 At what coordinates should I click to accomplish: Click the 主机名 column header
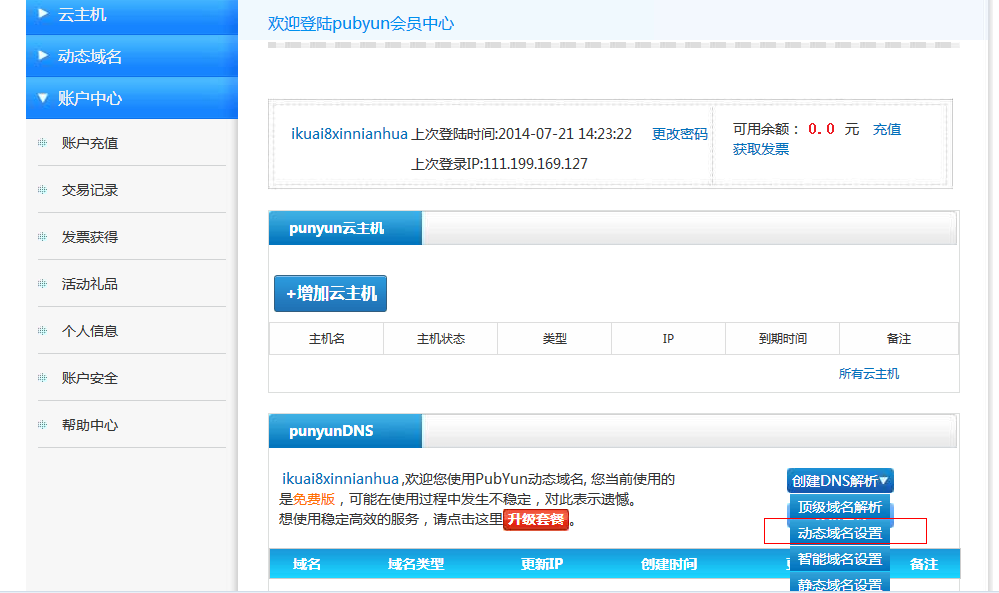327,339
